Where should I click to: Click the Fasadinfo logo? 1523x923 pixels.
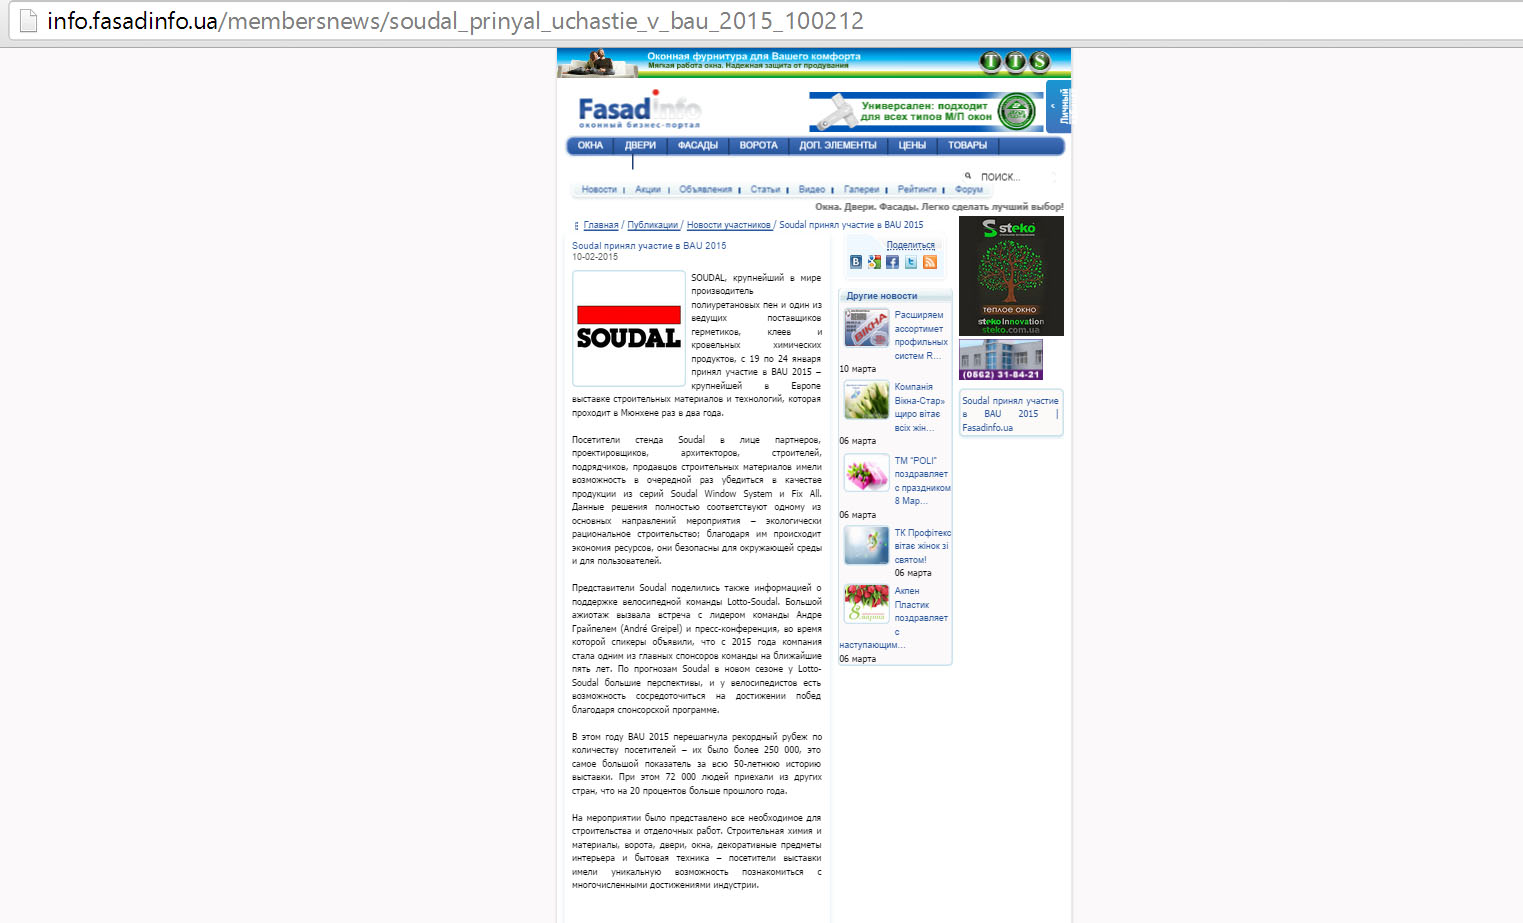639,110
